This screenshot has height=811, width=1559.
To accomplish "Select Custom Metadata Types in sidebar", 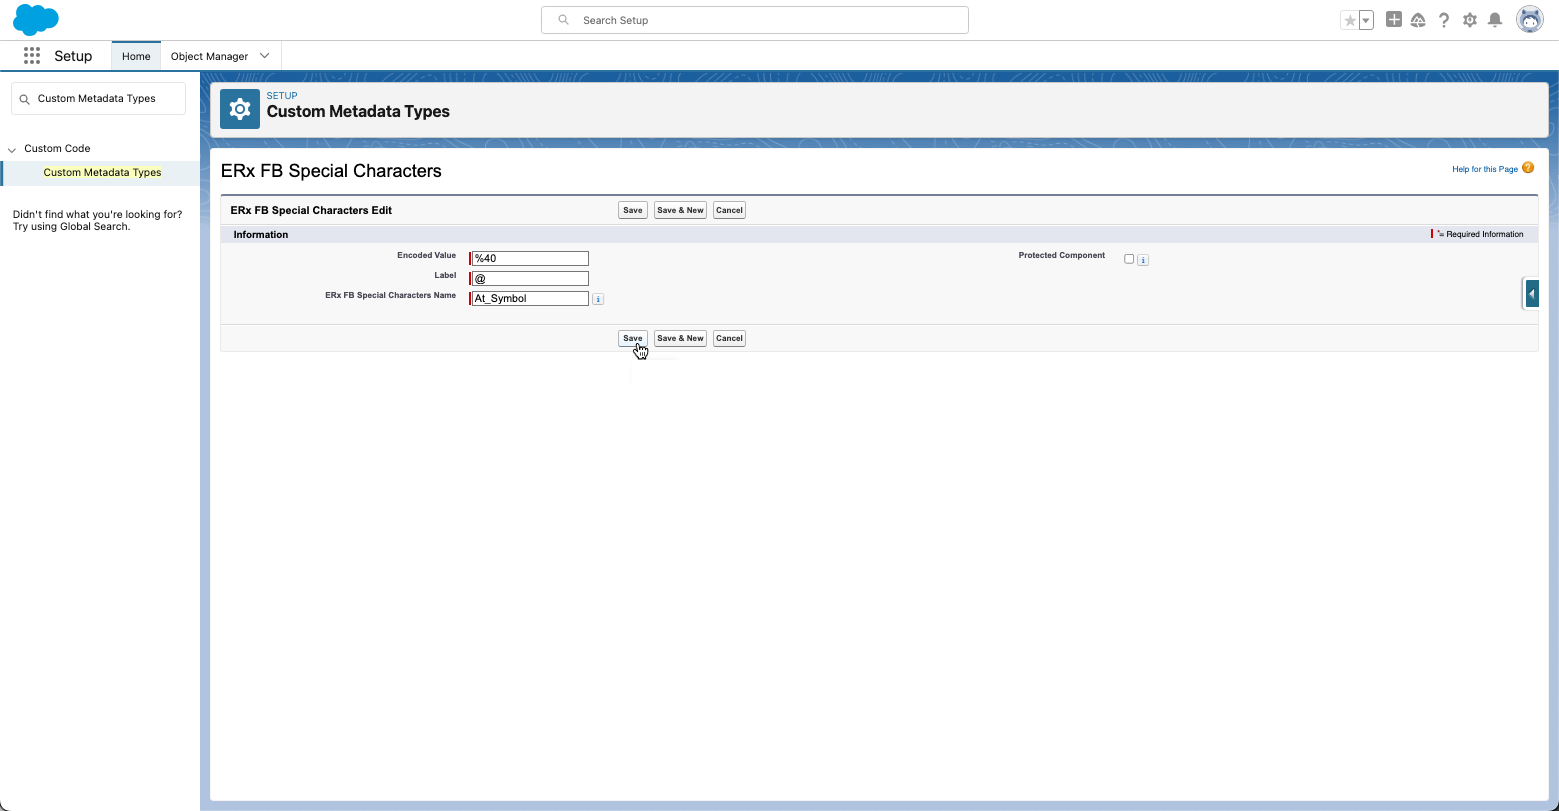I will [x=102, y=172].
